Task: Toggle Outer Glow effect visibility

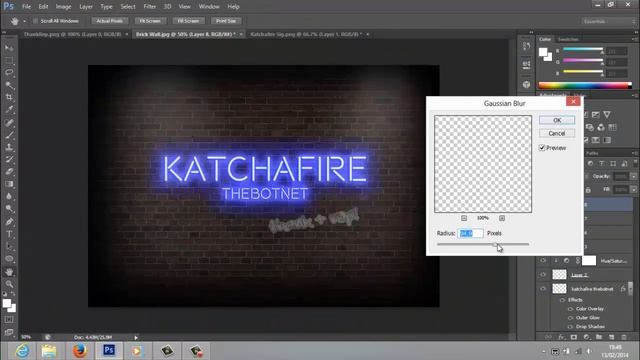Action: coord(571,318)
